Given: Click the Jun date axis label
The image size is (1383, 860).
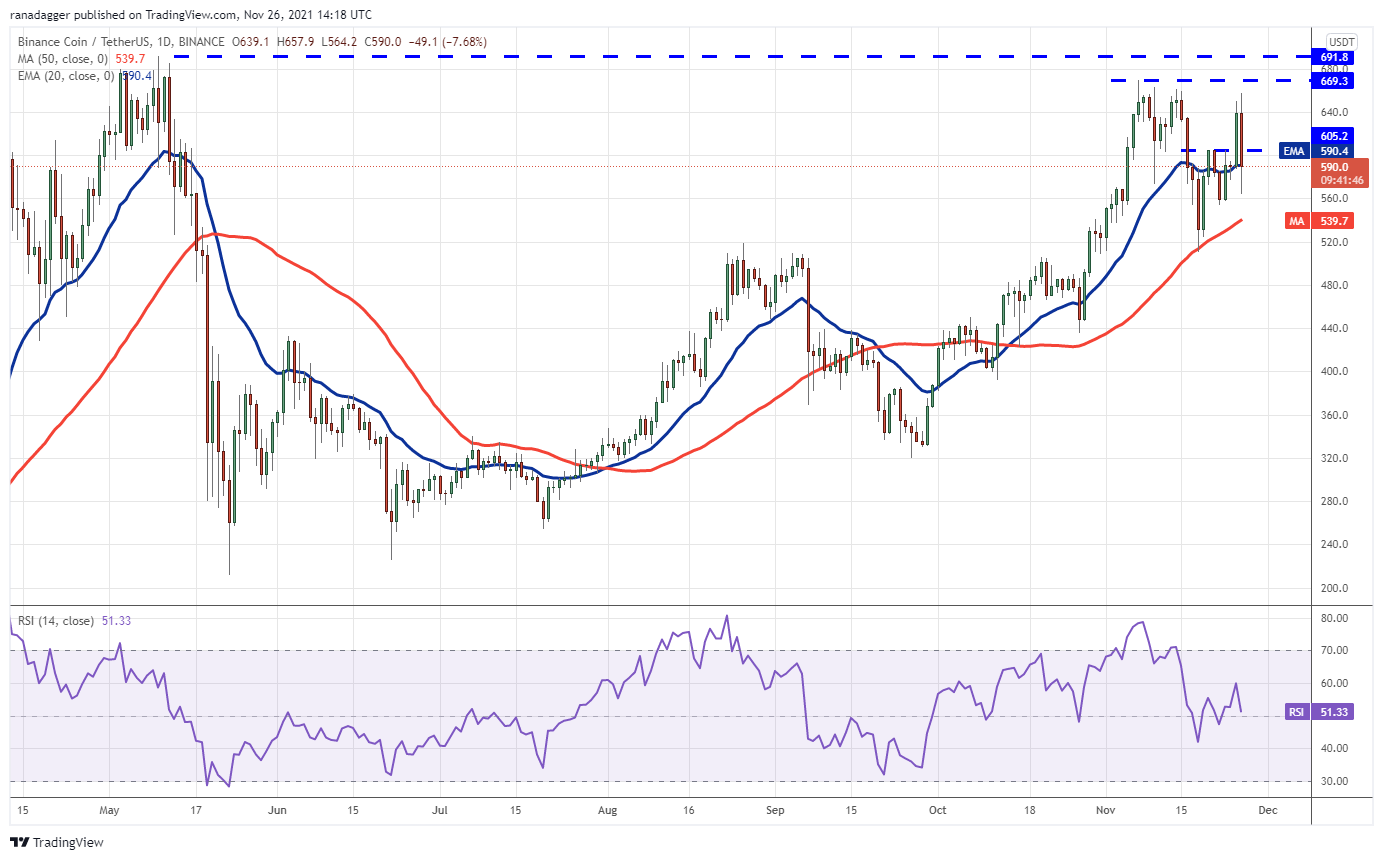Looking at the screenshot, I should click(278, 810).
